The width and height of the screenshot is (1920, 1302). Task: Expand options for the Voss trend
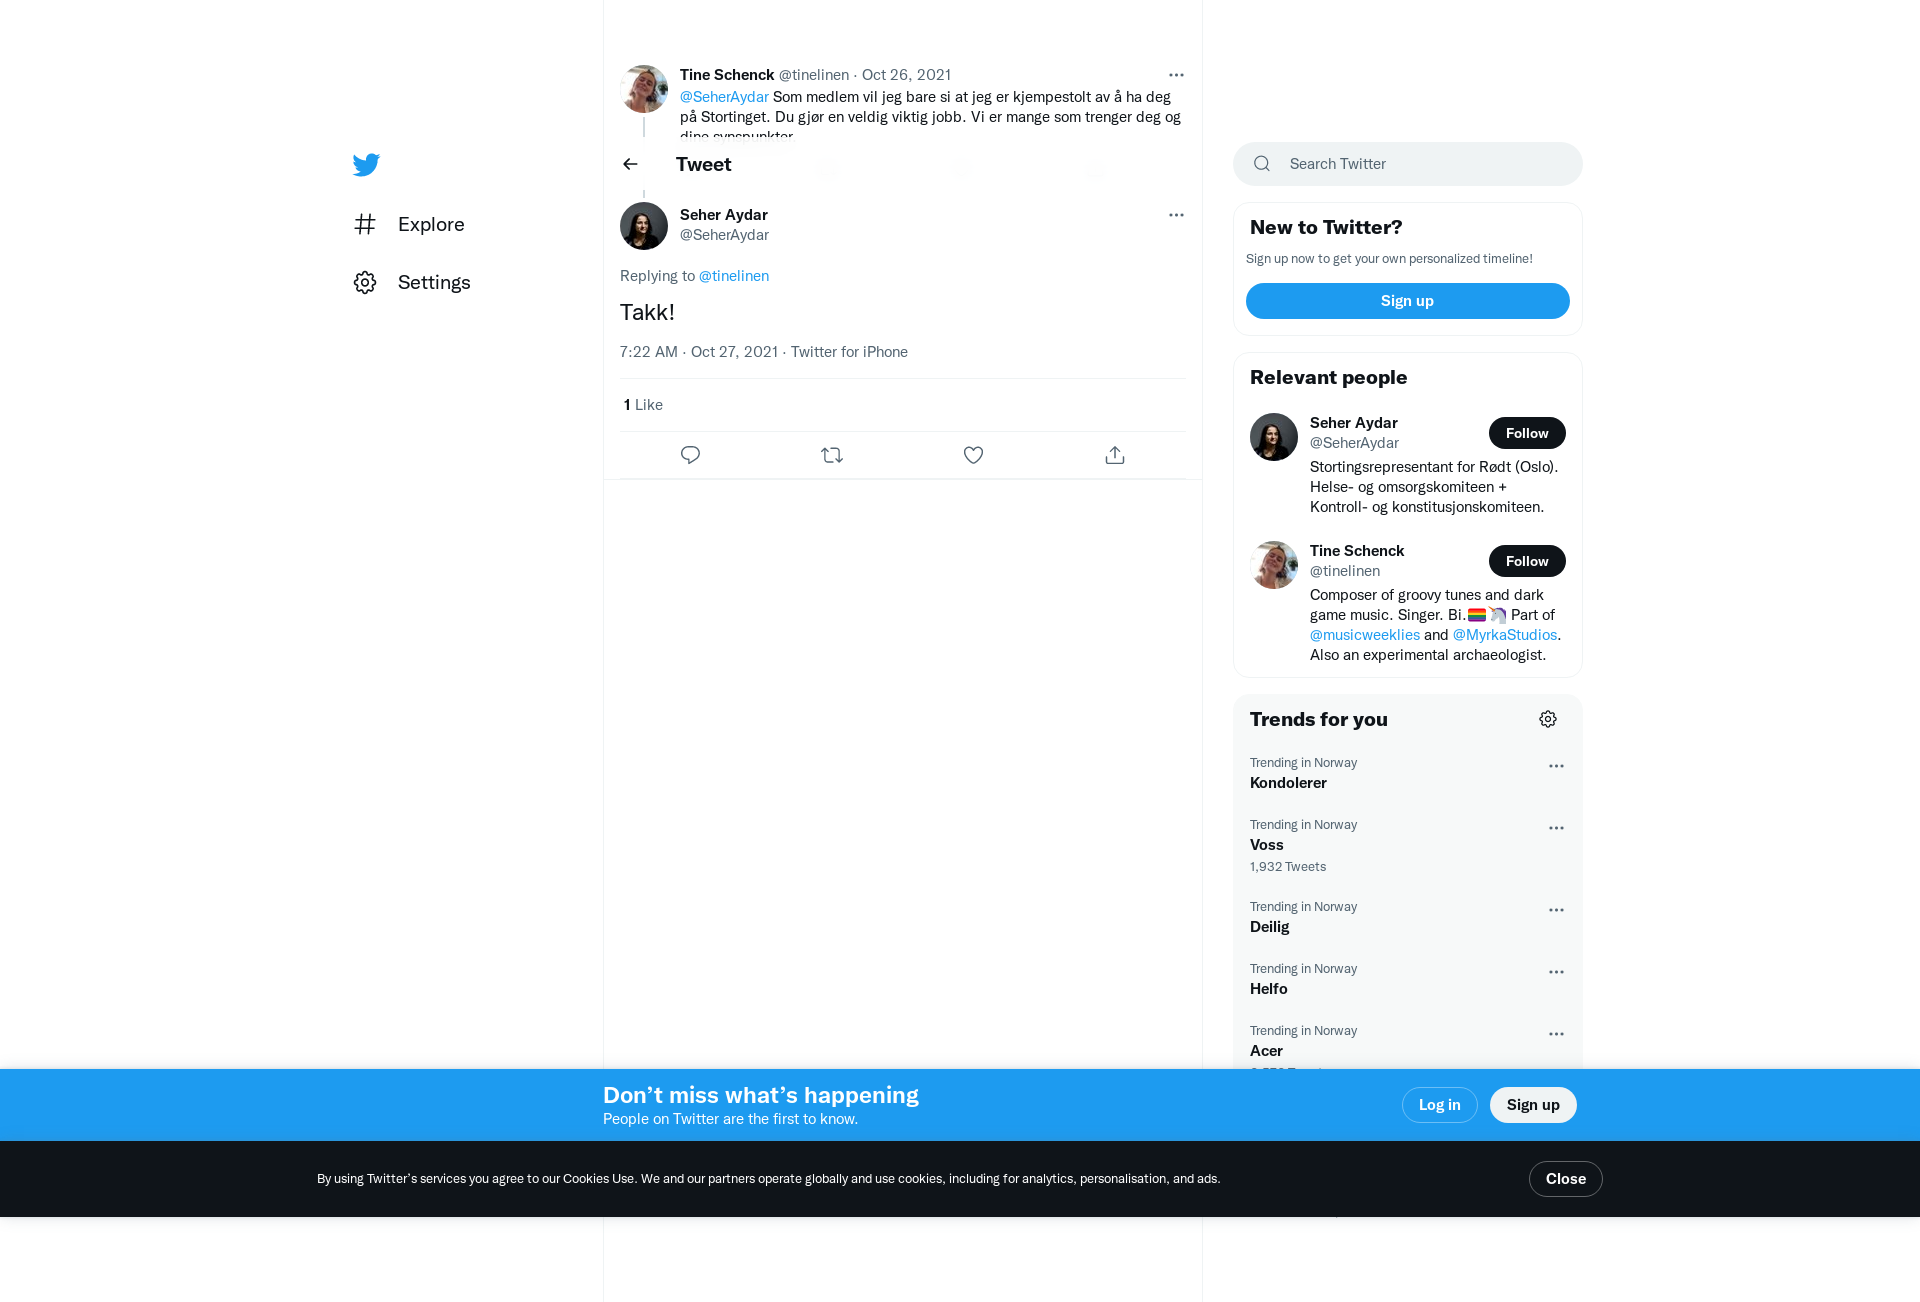1556,828
